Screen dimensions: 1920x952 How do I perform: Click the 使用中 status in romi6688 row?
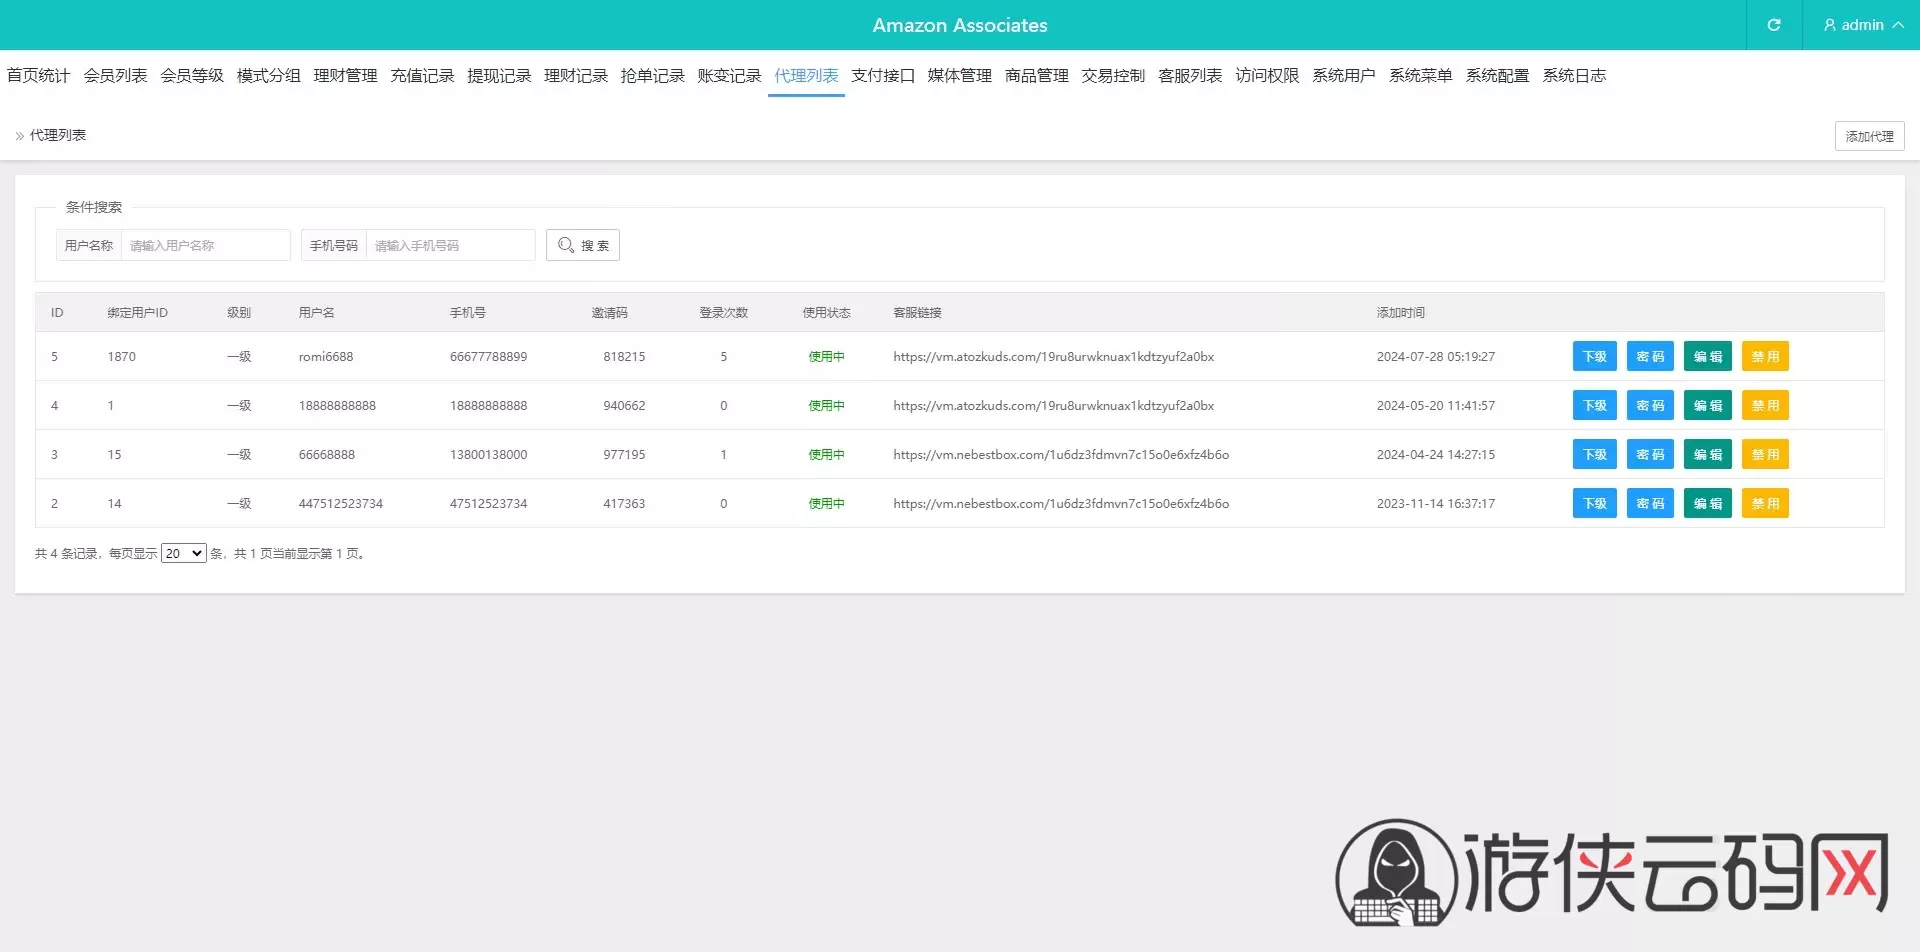[x=826, y=356]
